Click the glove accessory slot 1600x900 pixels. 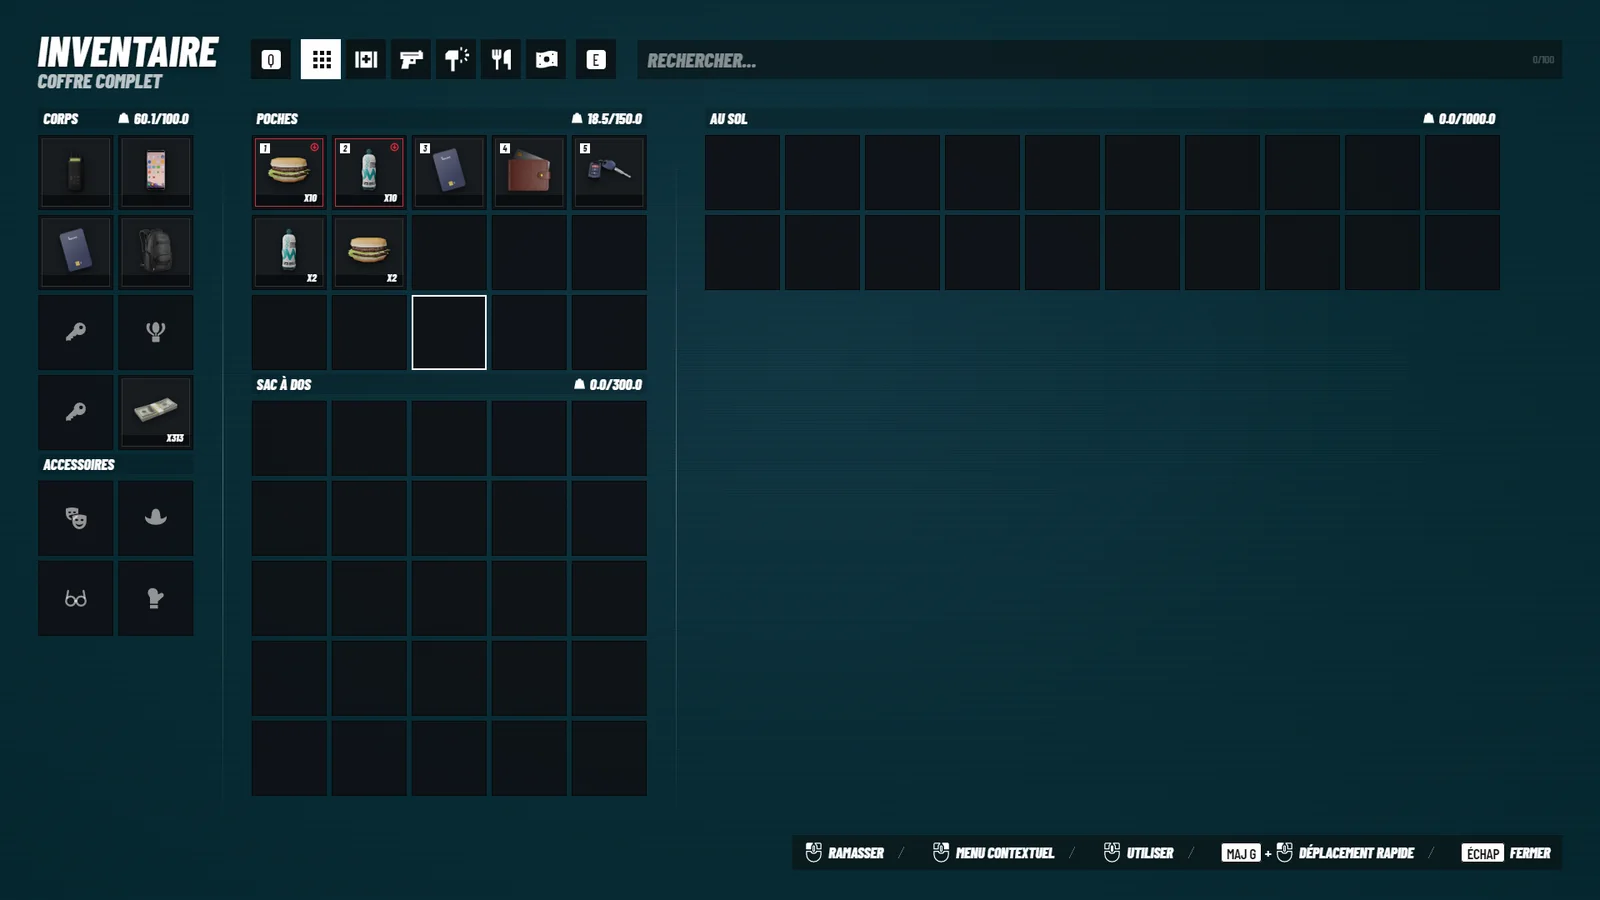click(156, 598)
